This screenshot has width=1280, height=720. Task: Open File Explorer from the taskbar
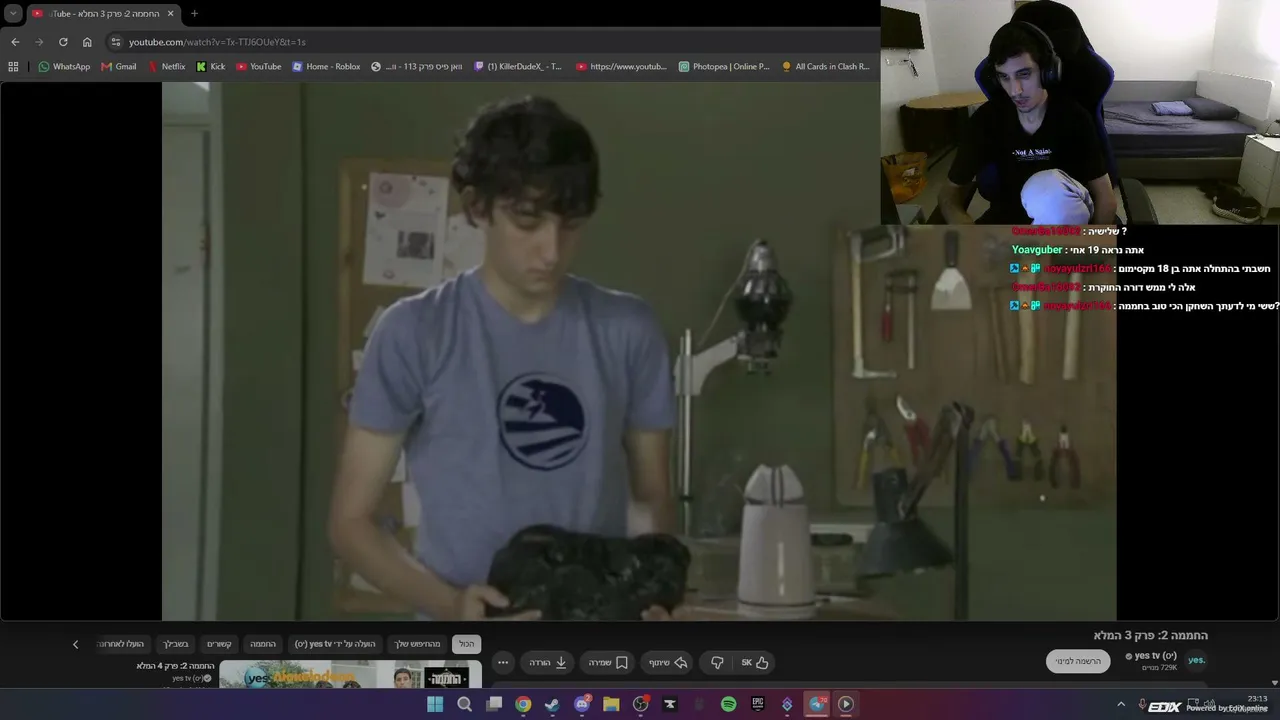(x=611, y=704)
